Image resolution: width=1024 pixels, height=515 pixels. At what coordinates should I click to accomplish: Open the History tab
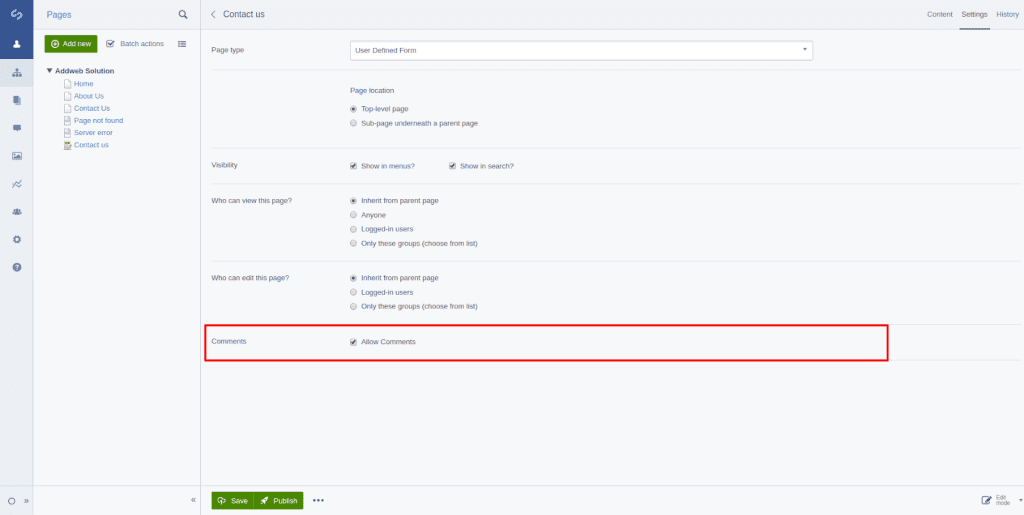1007,14
